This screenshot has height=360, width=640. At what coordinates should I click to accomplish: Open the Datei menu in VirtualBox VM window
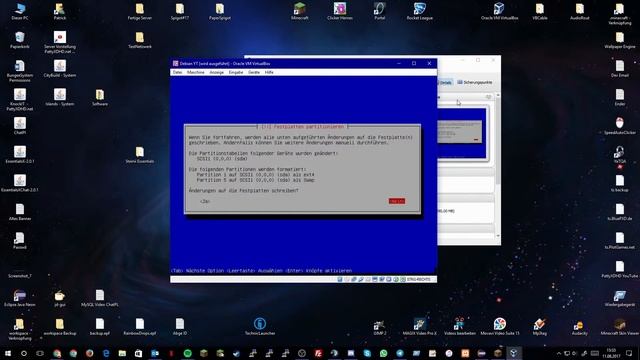[x=177, y=72]
